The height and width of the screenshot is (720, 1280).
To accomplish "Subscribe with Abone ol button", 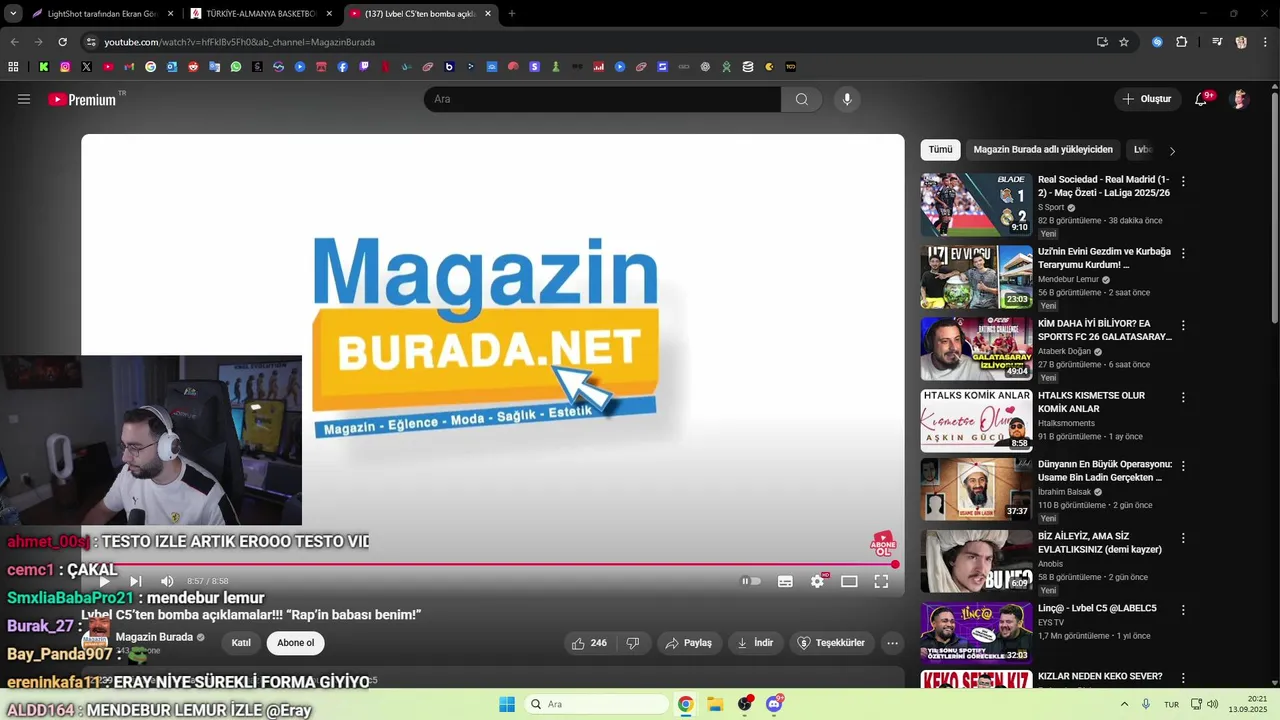I will tap(296, 643).
